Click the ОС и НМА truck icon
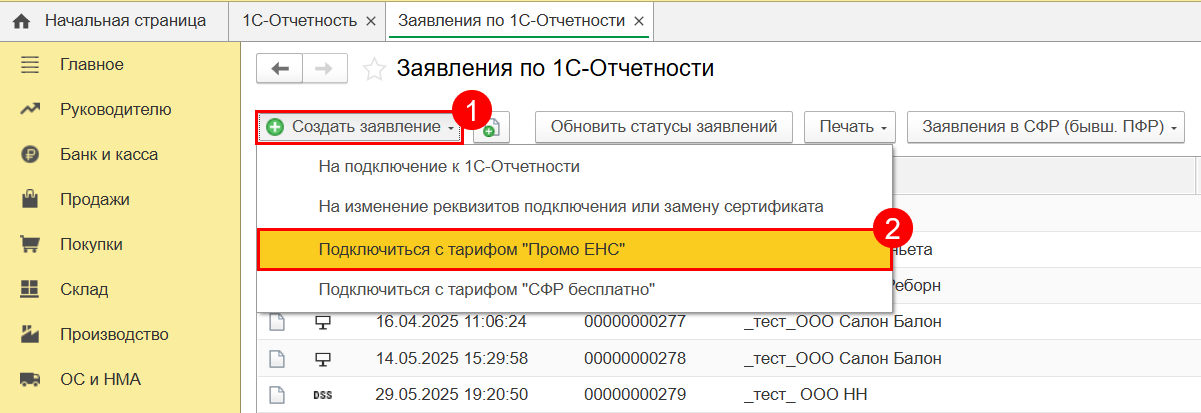The image size is (1201, 413). pyautogui.click(x=30, y=379)
